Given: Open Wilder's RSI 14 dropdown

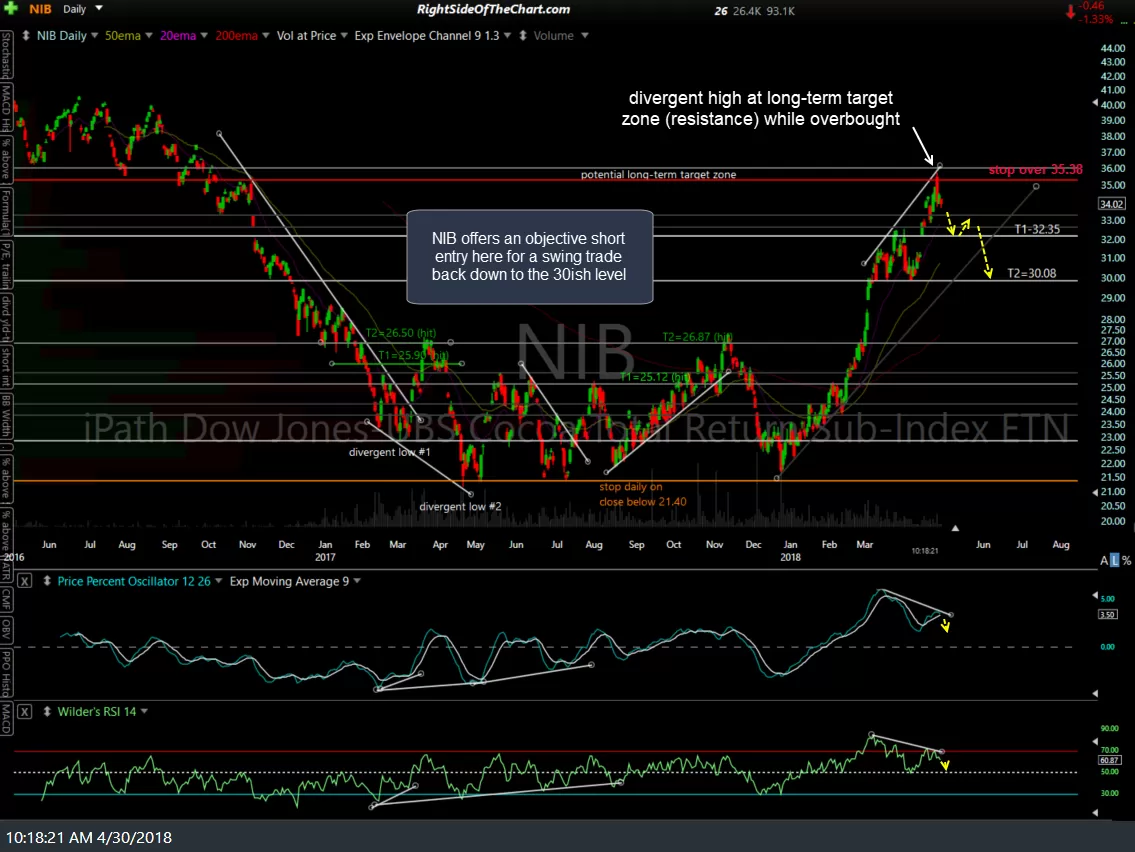Looking at the screenshot, I should coord(144,712).
